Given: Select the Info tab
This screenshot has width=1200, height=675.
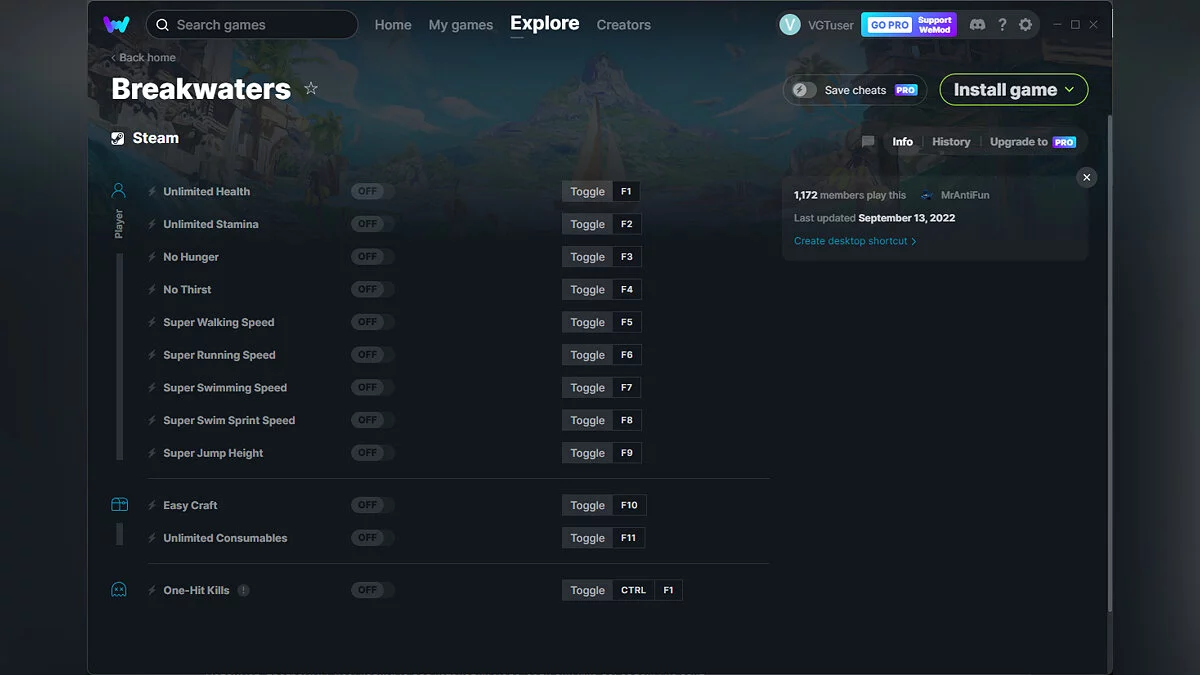Looking at the screenshot, I should click(903, 142).
